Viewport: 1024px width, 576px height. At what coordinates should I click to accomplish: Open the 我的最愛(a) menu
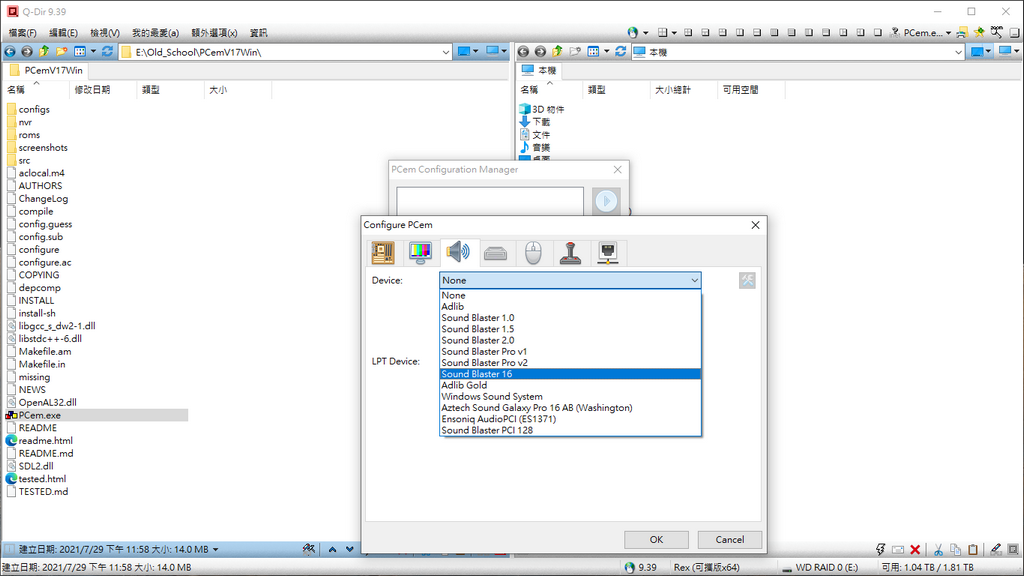[155, 33]
